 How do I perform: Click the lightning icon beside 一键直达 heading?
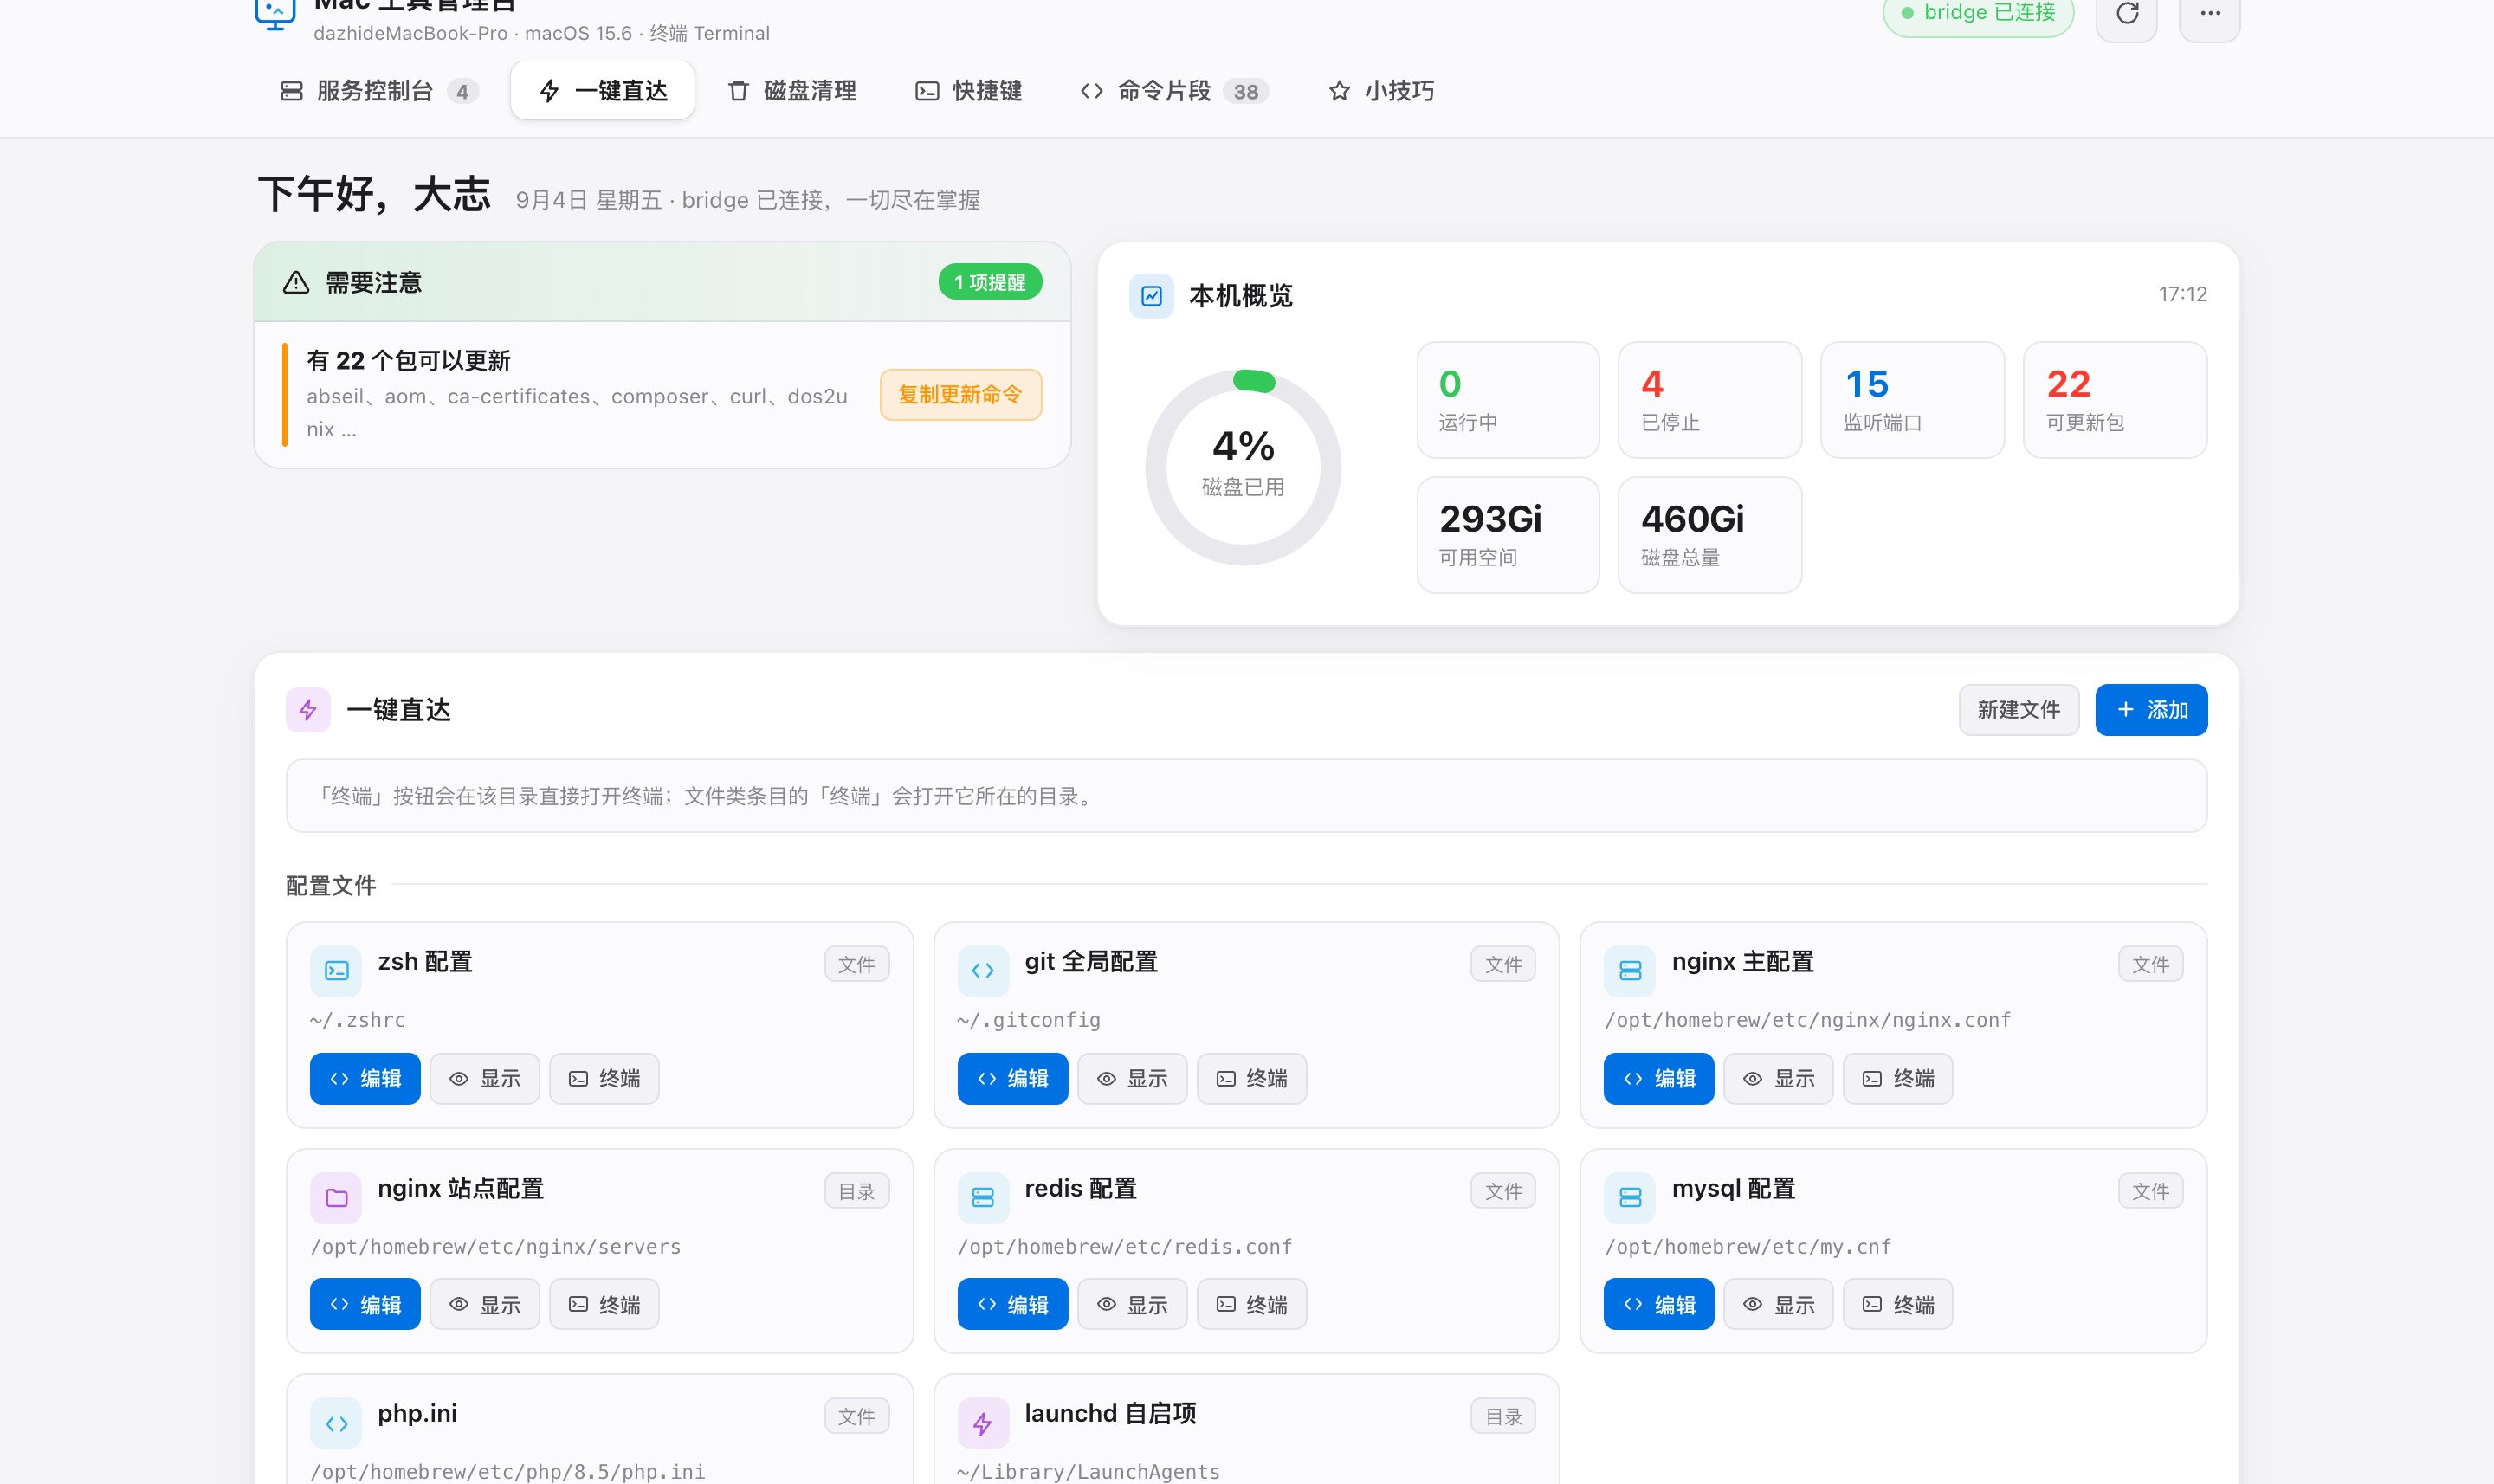[308, 710]
